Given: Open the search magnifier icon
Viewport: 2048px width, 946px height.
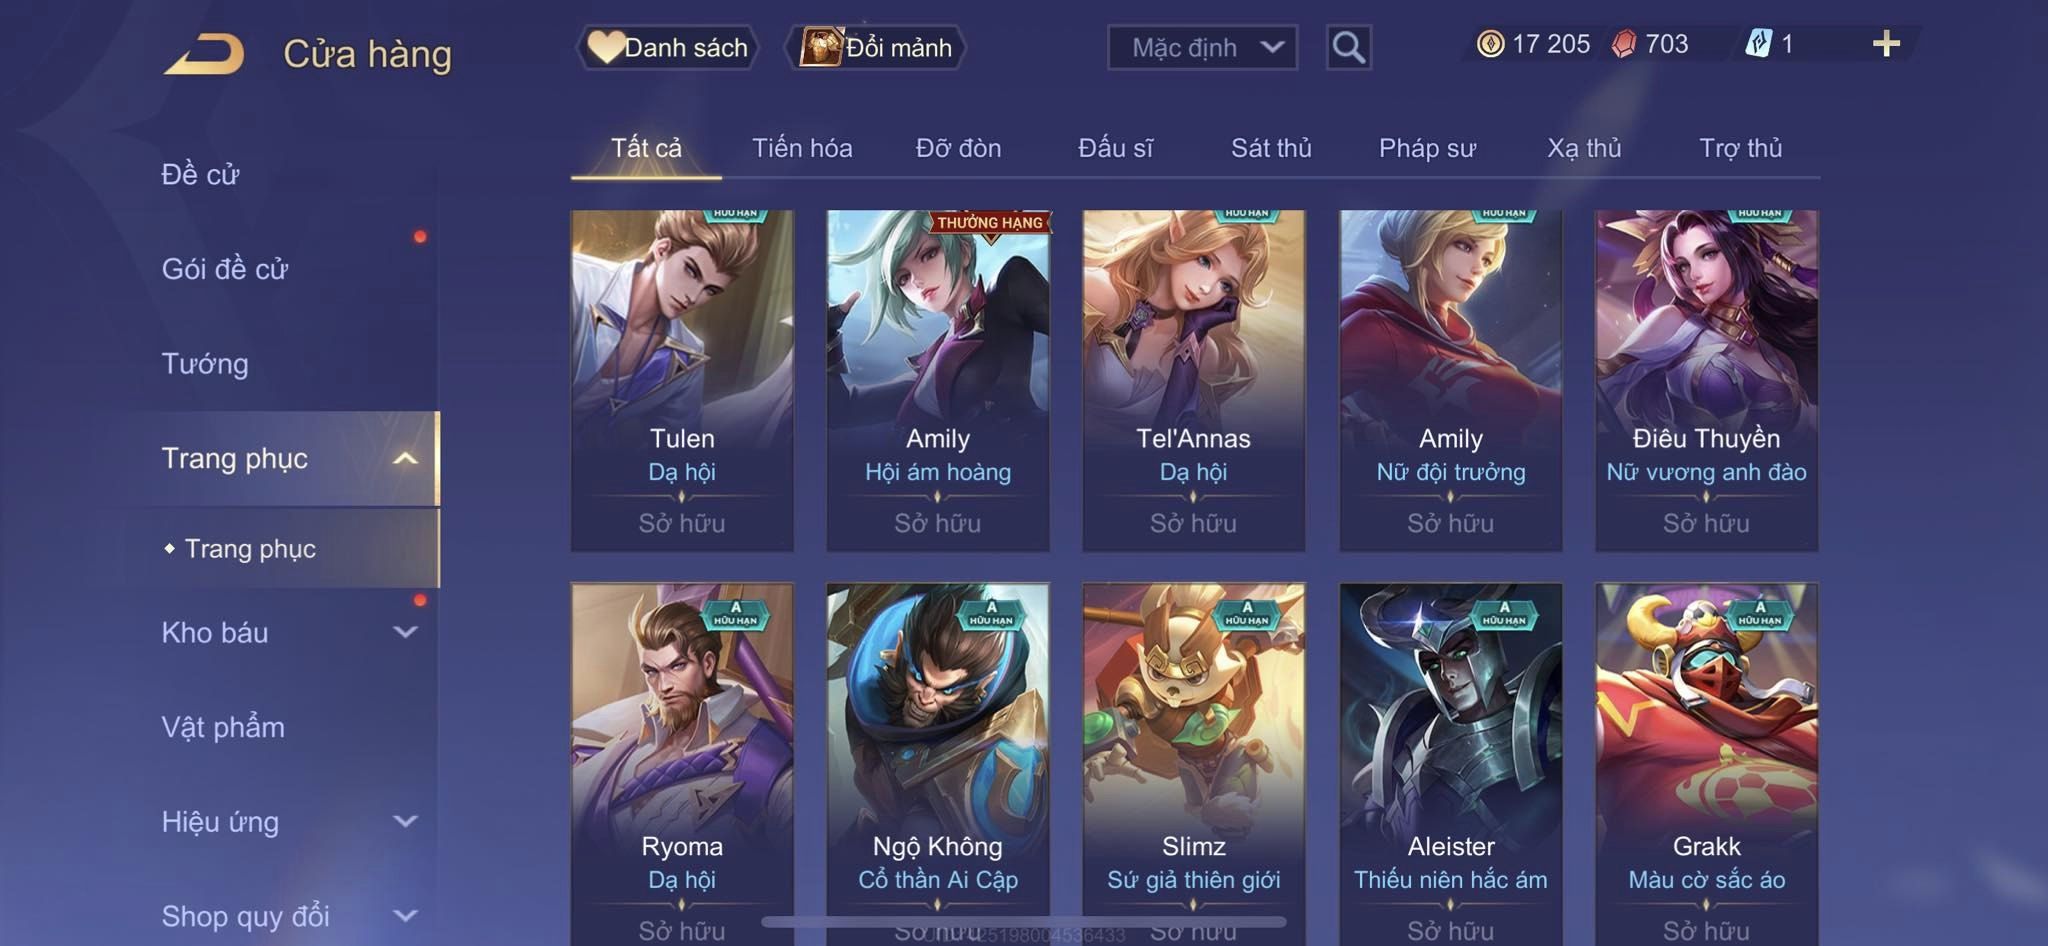Looking at the screenshot, I should [1348, 47].
